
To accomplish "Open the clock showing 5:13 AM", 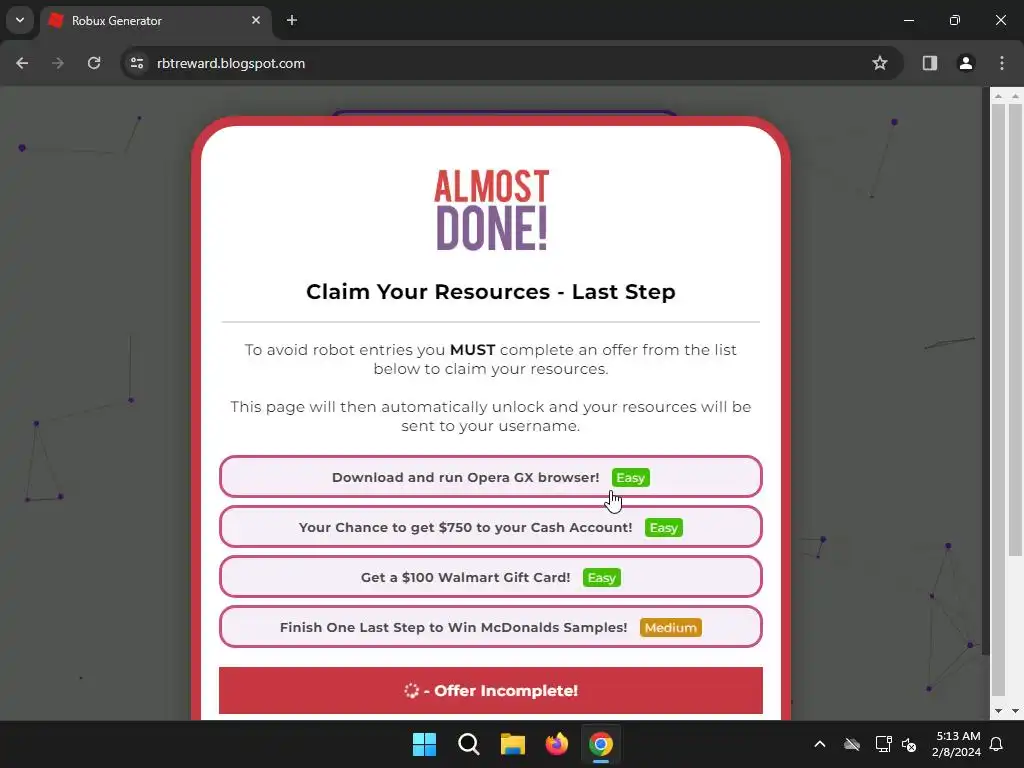I will coord(957,744).
